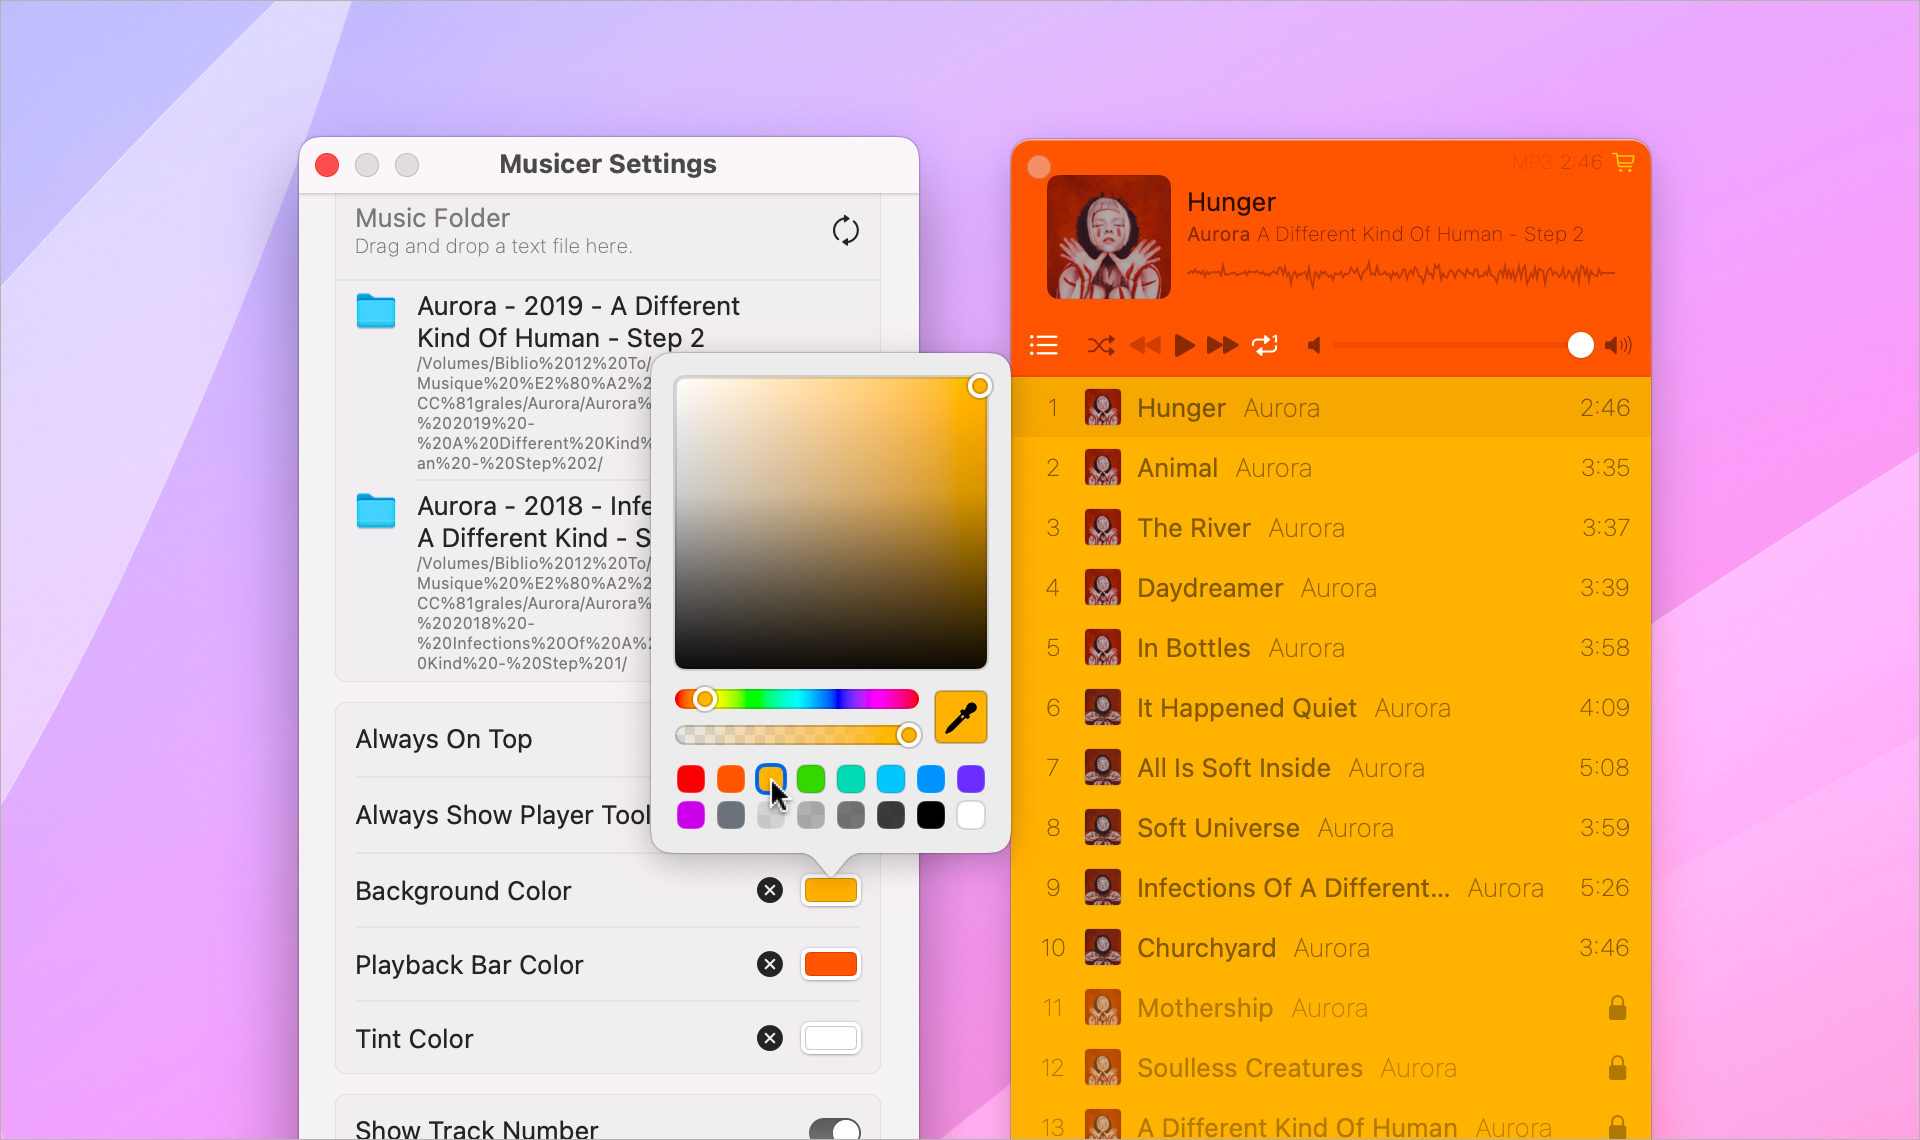Open the Background Color well
Image resolution: width=1920 pixels, height=1140 pixels.
pos(831,890)
